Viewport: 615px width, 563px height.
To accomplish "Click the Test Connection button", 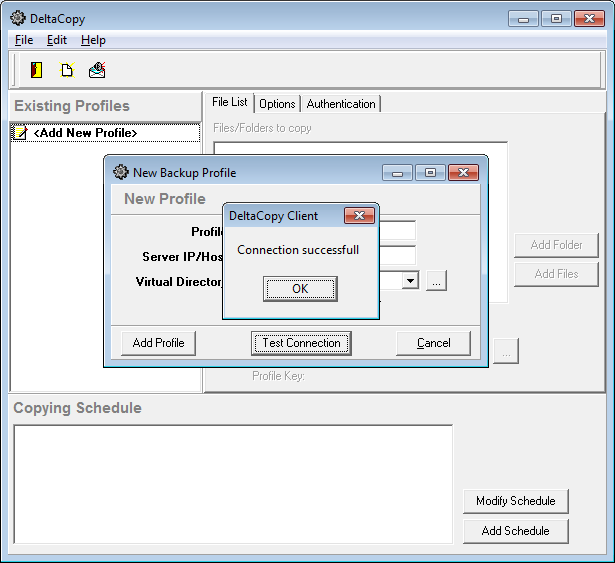I will coord(301,343).
